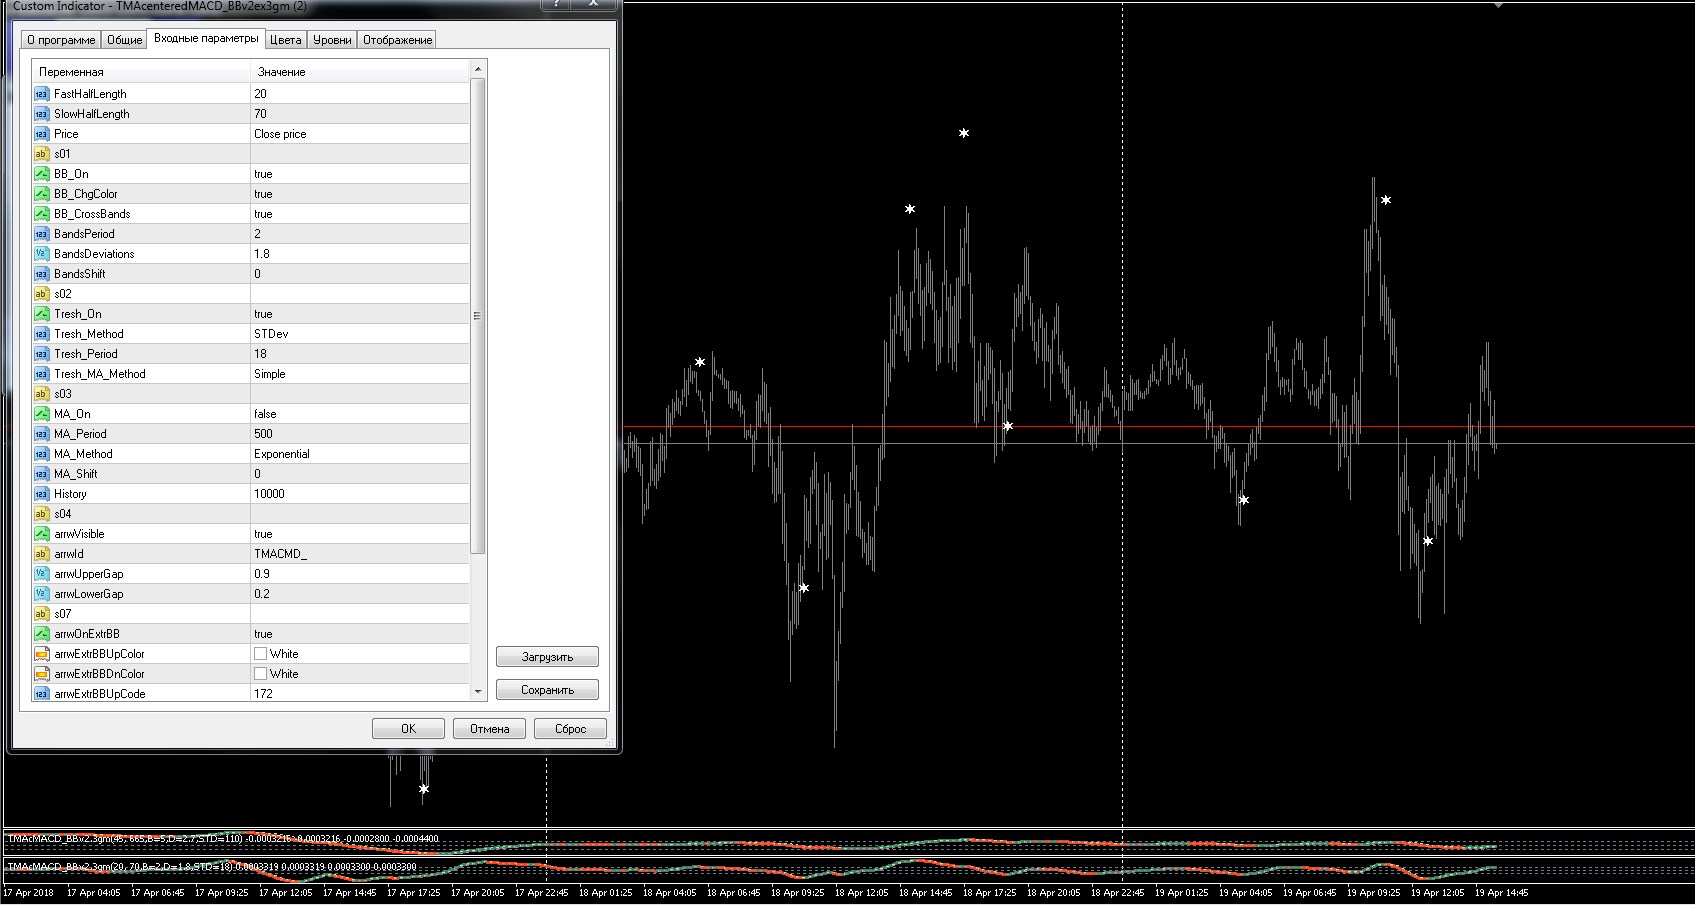Click the Сброс reset button
Screen dimensions: 1695x905
point(570,729)
